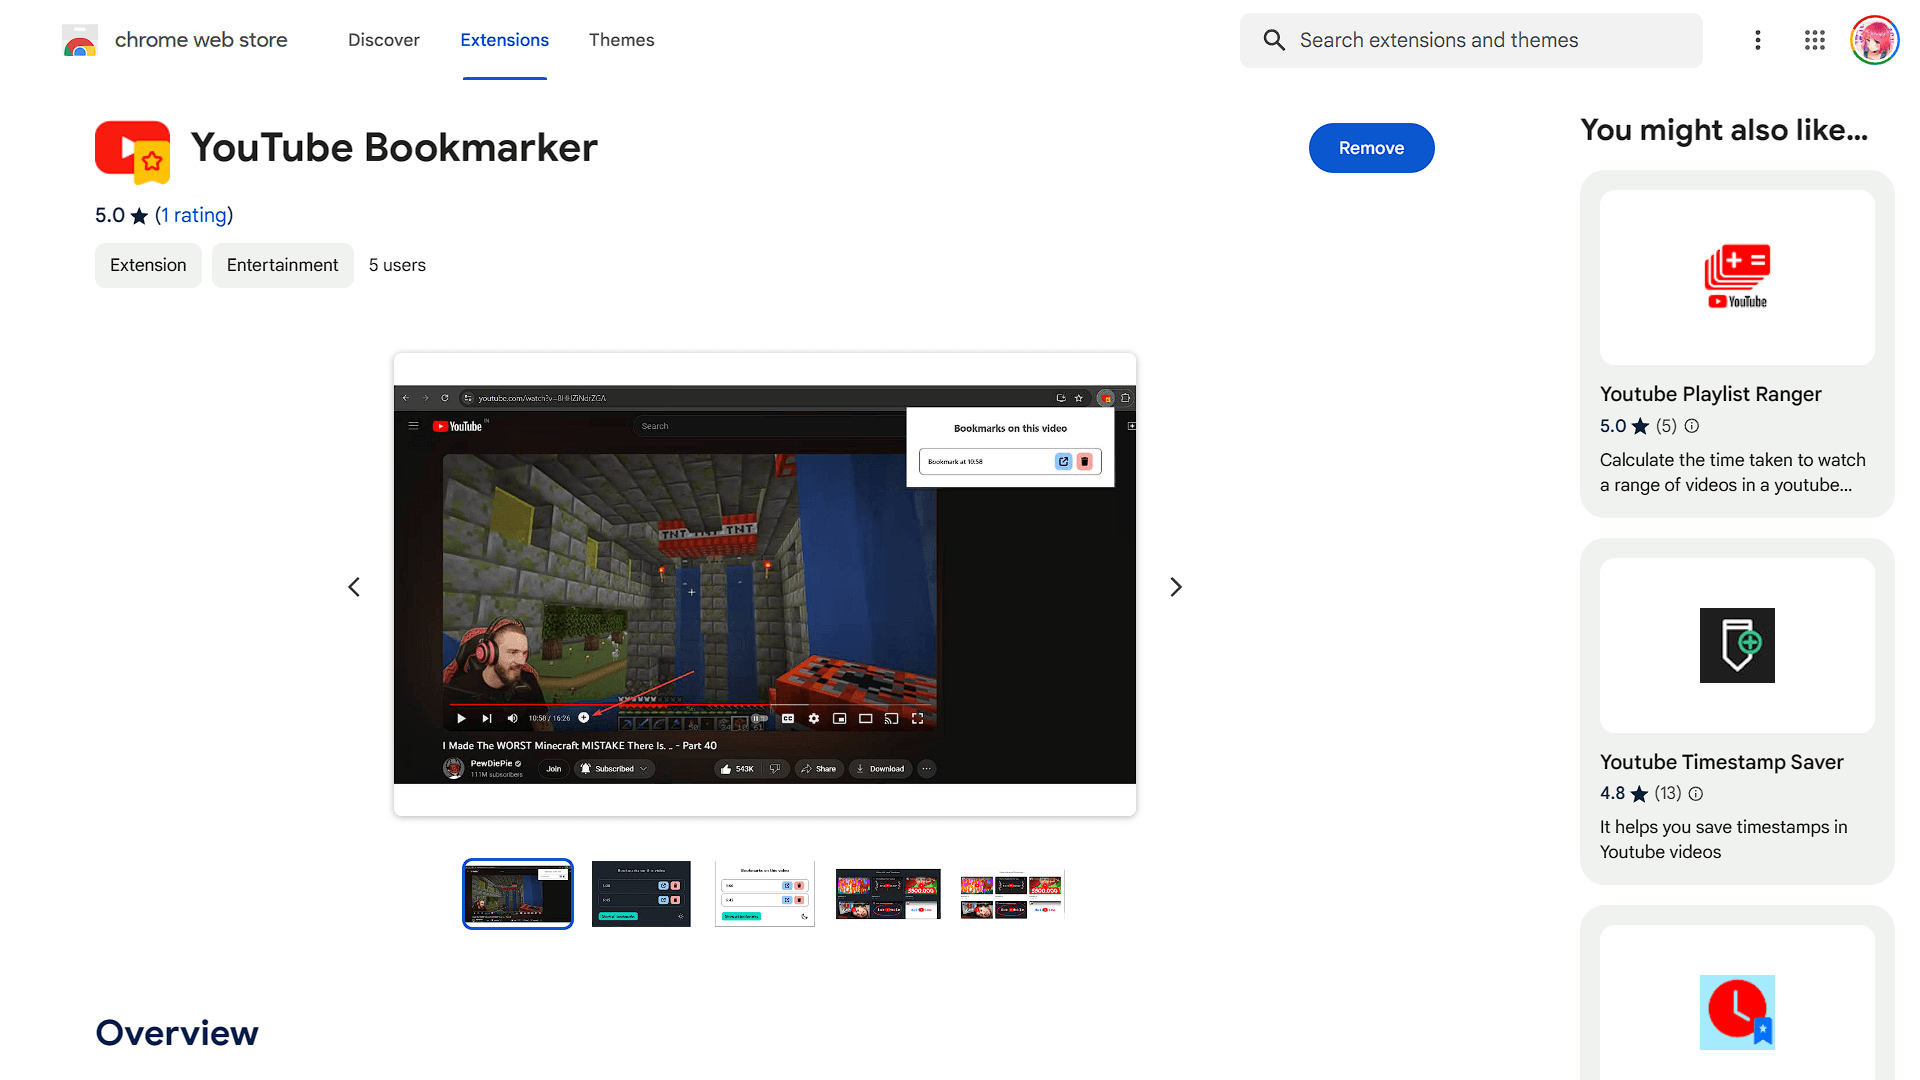The height and width of the screenshot is (1080, 1920).
Task: Click the Extension category chip
Action: [x=148, y=265]
